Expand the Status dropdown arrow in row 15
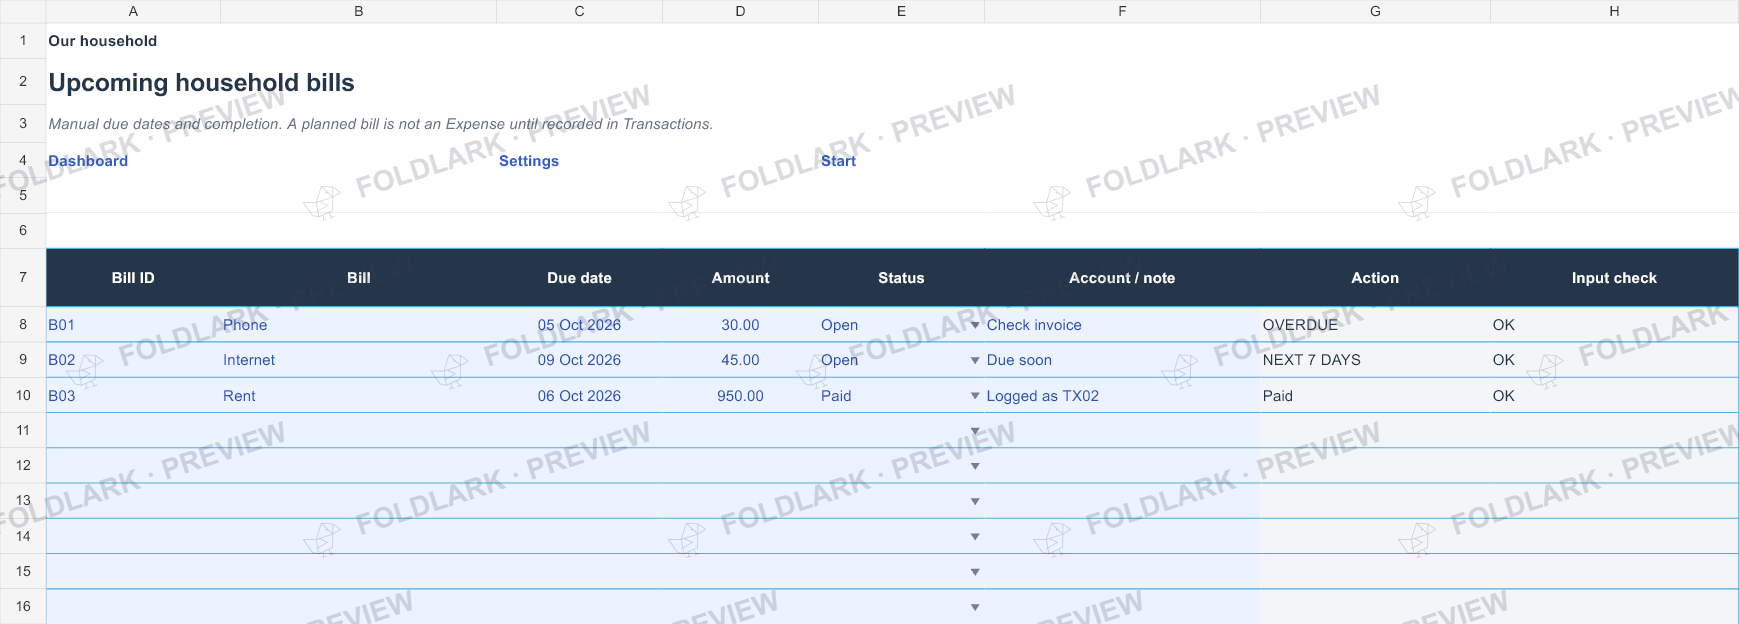1739x624 pixels. click(x=975, y=572)
